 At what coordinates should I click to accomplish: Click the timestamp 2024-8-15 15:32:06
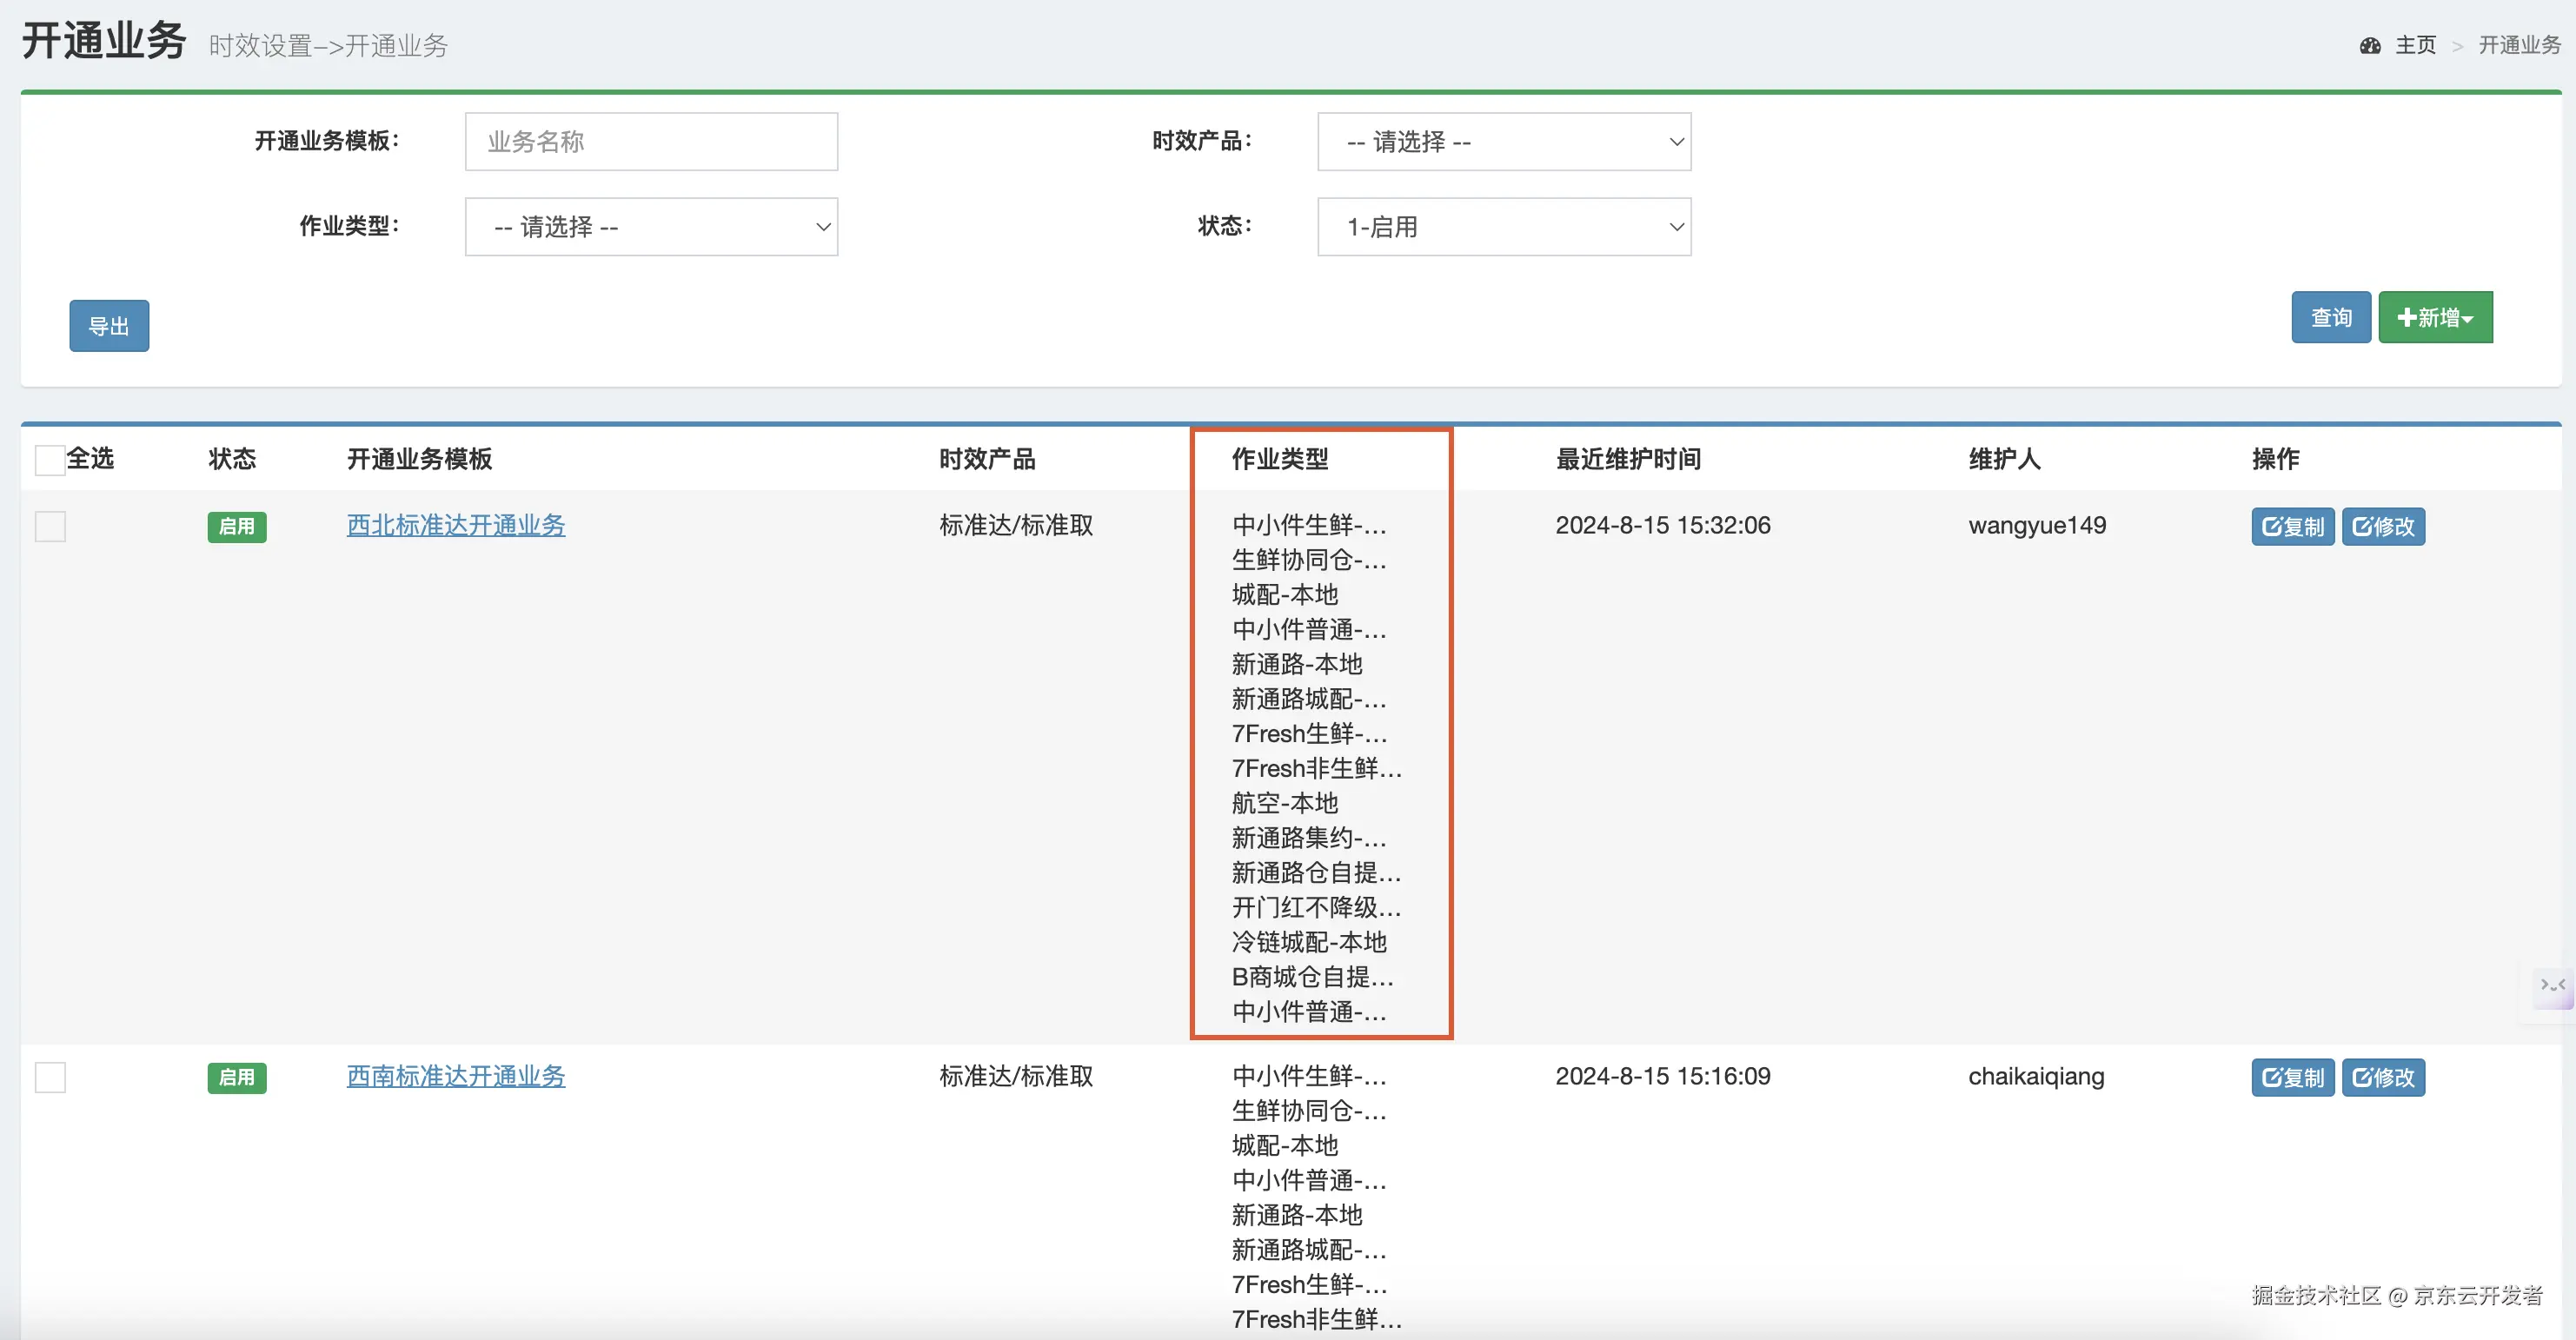point(1662,525)
